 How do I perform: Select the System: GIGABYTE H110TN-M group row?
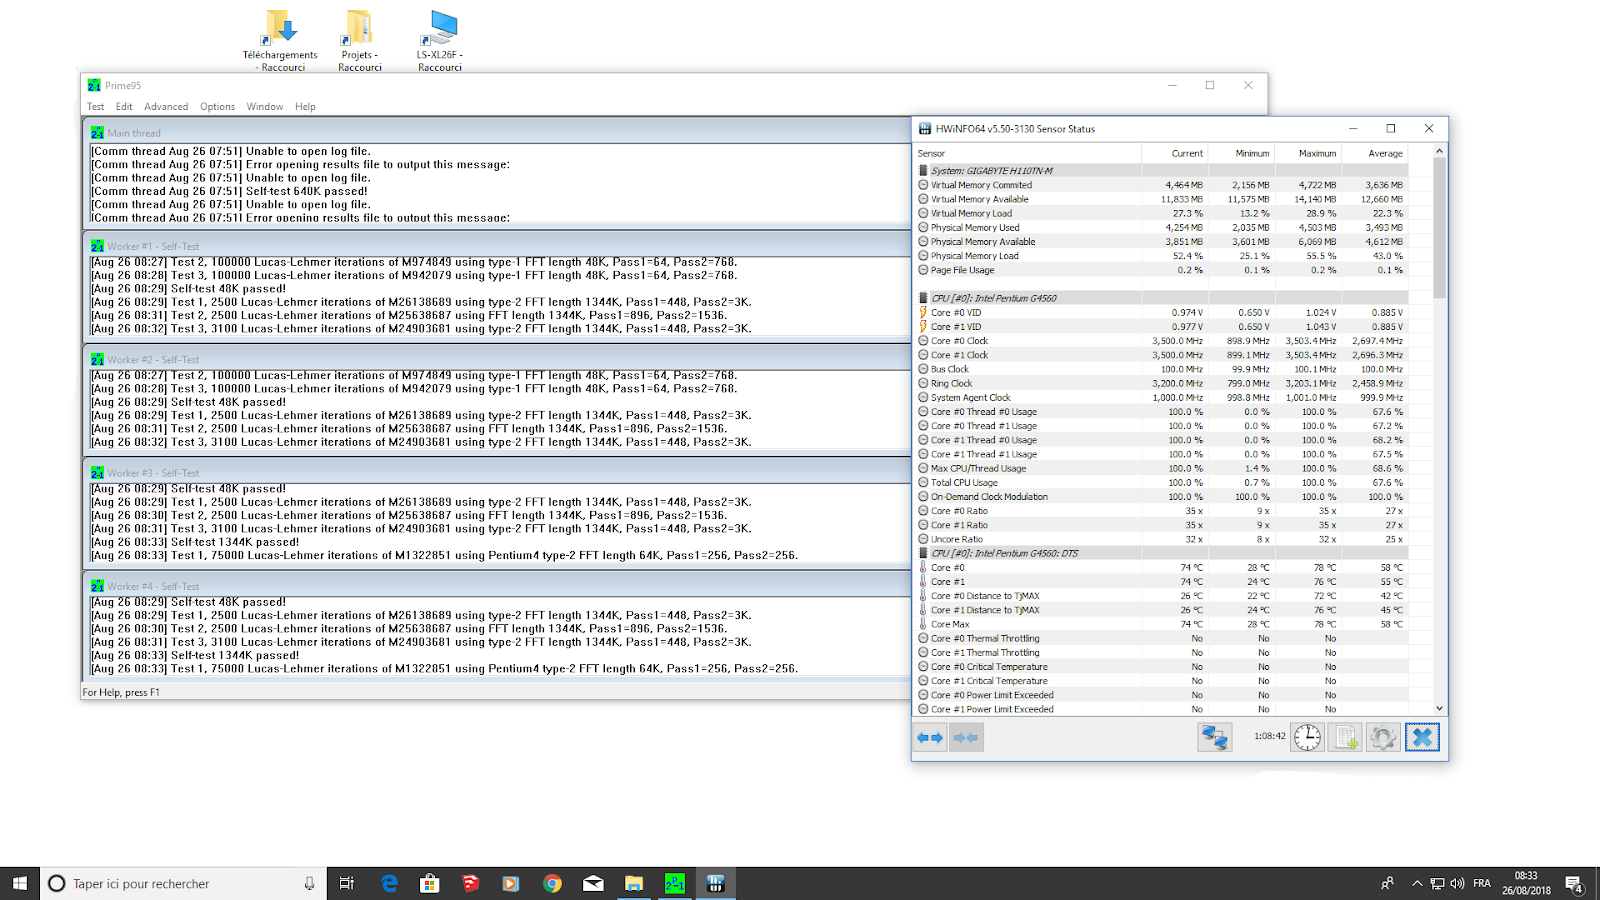pos(1162,170)
